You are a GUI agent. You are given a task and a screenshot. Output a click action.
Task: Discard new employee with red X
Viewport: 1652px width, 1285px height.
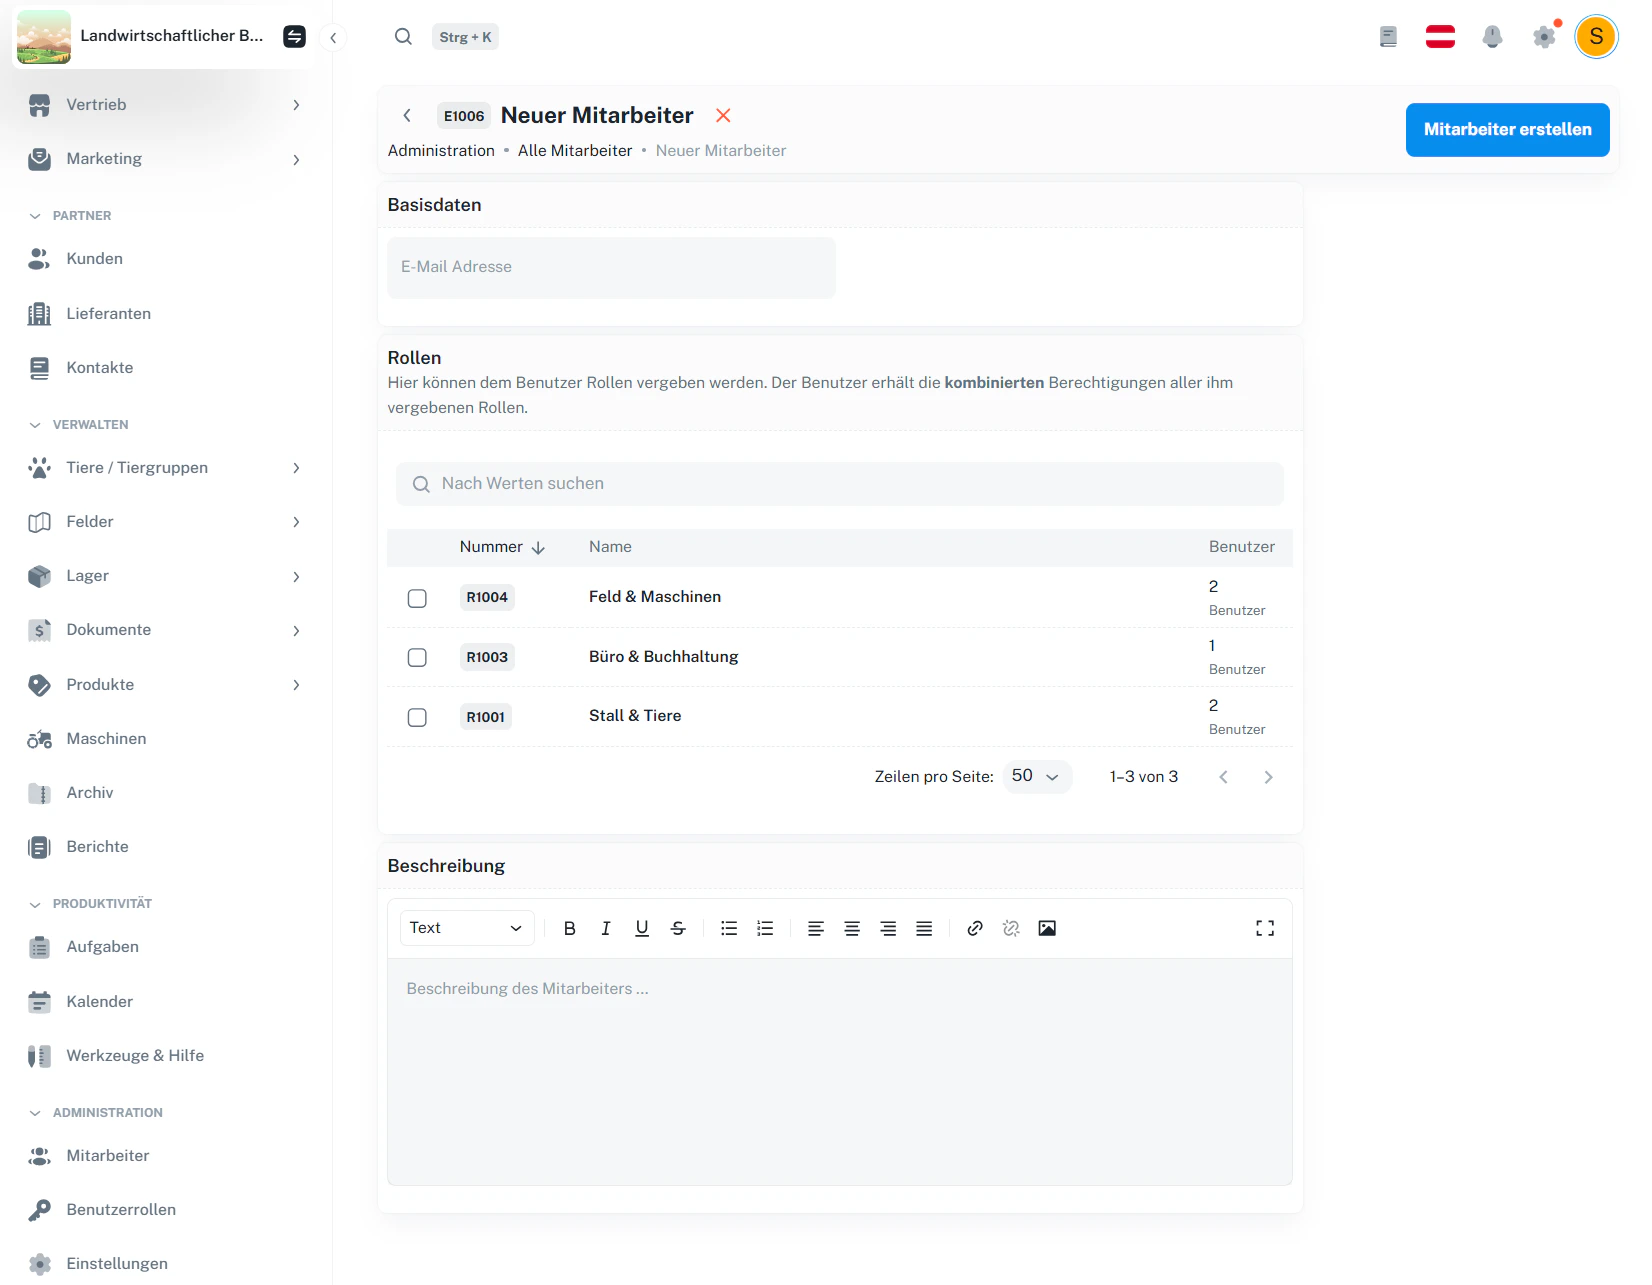[x=723, y=115]
